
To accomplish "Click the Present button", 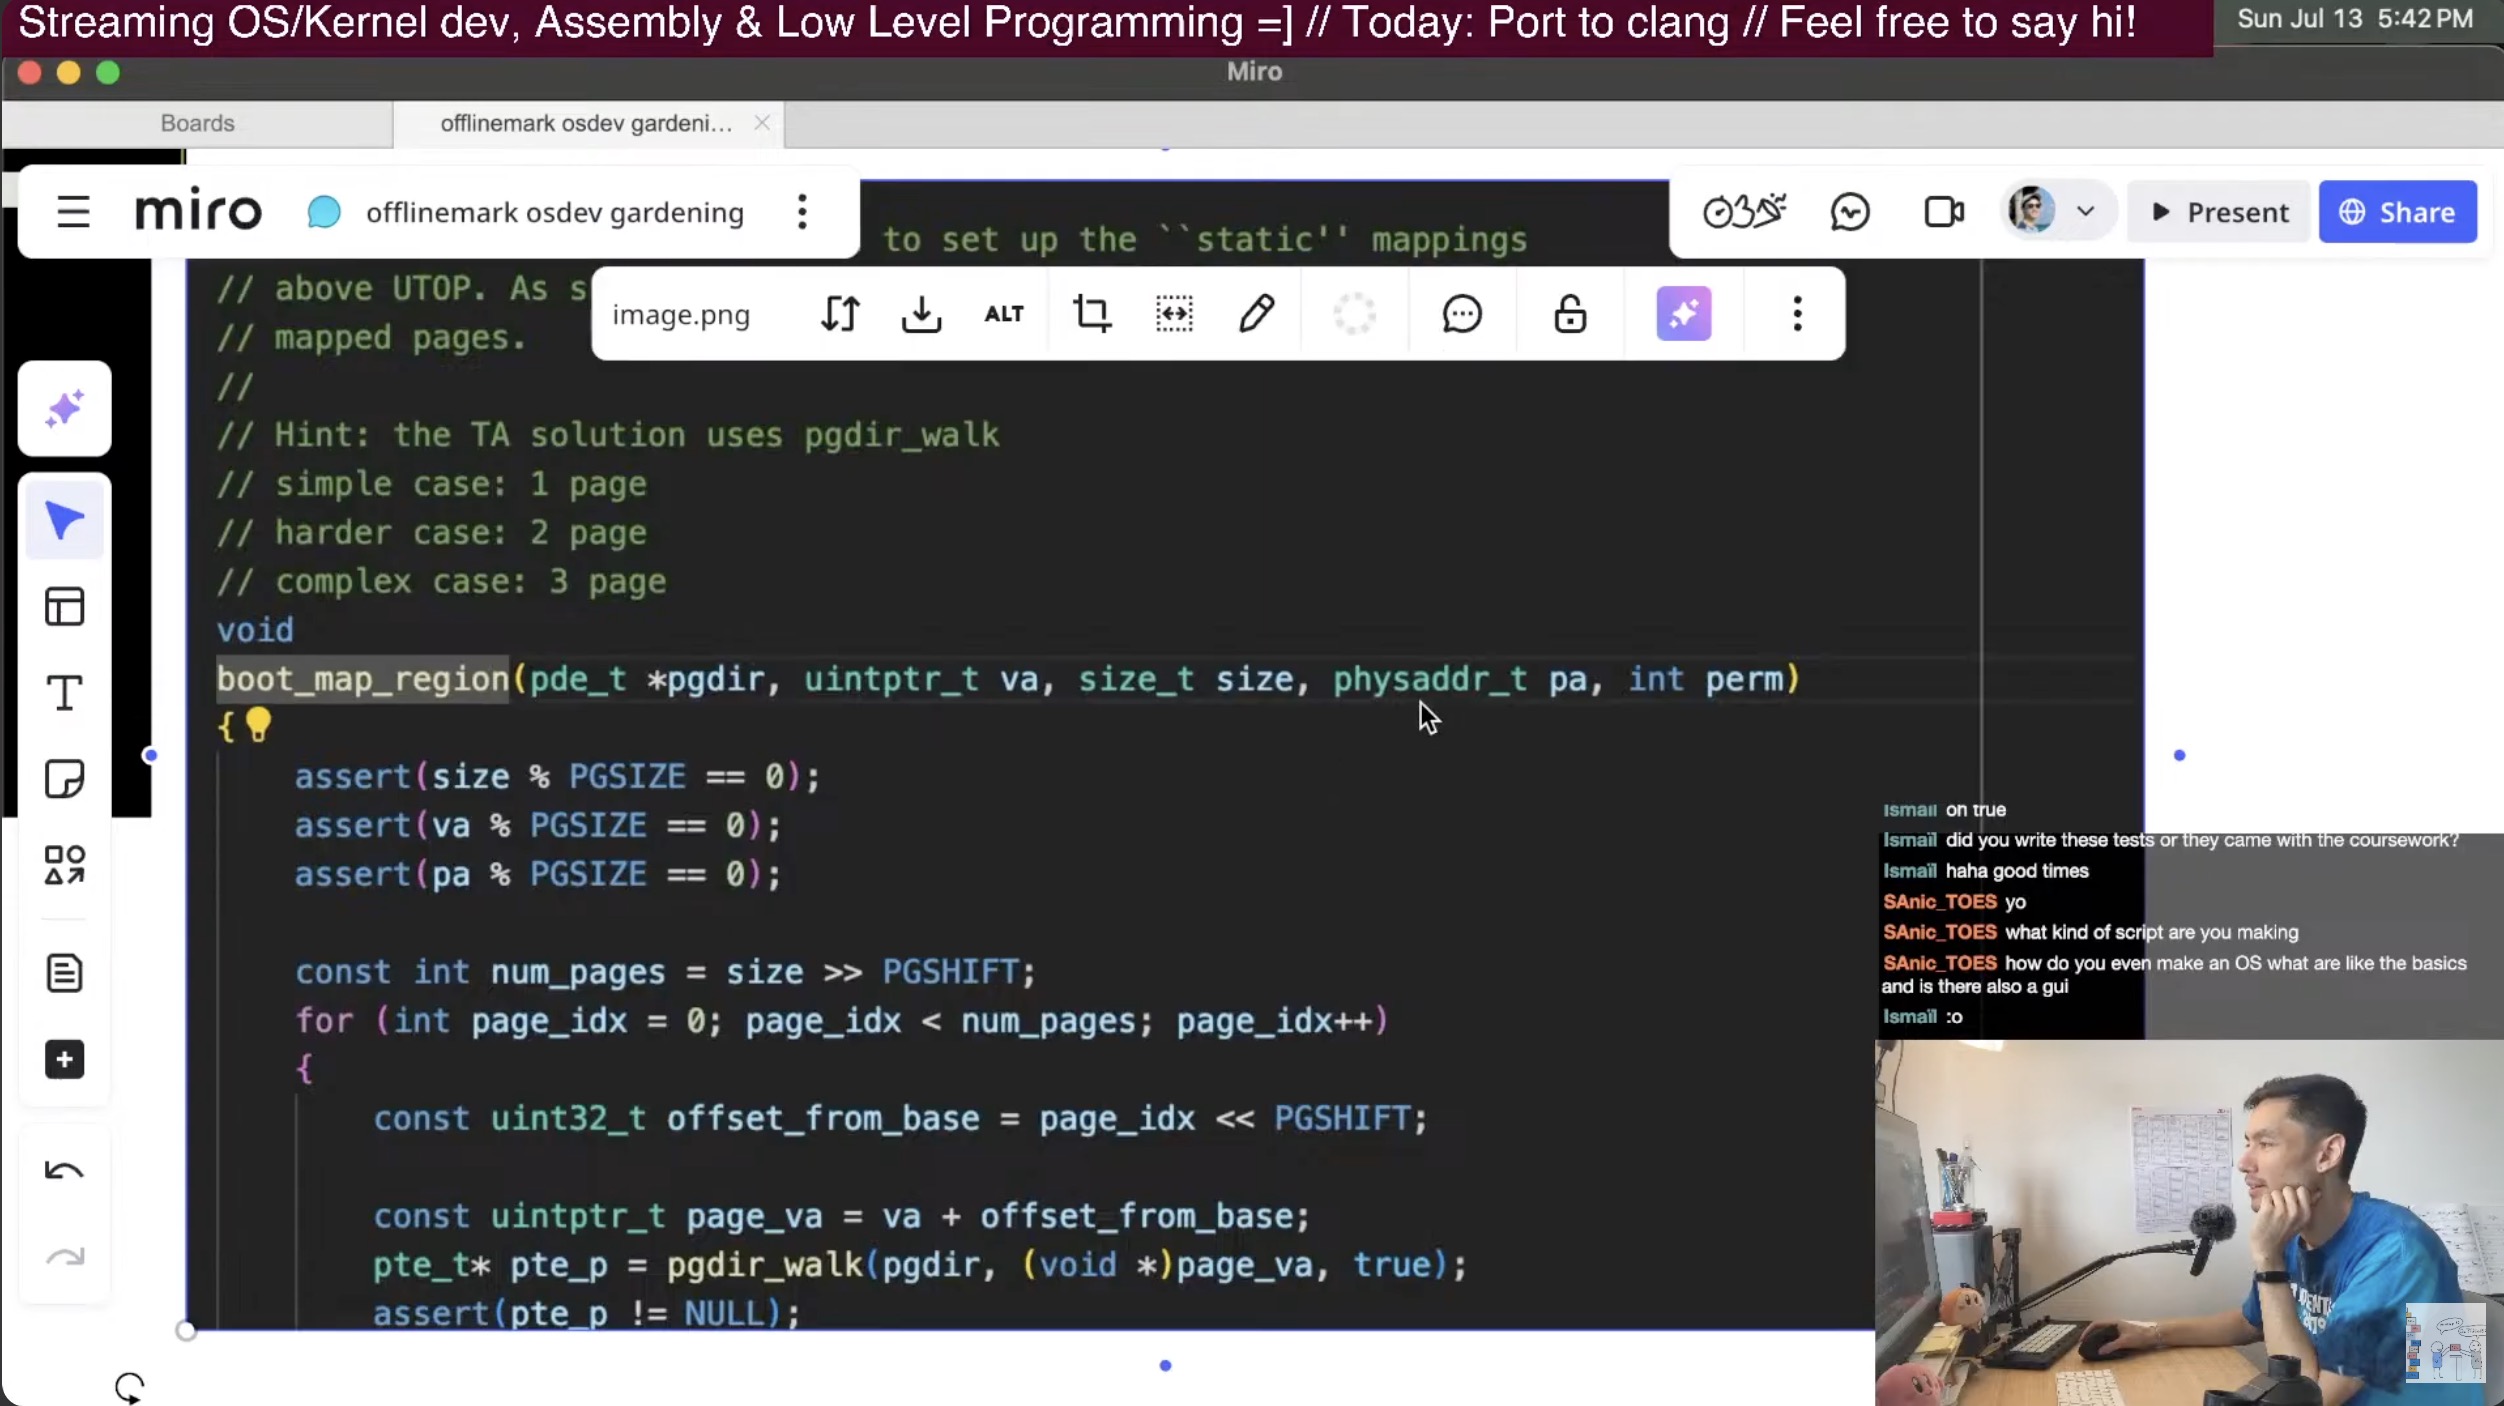I will (x=2218, y=212).
